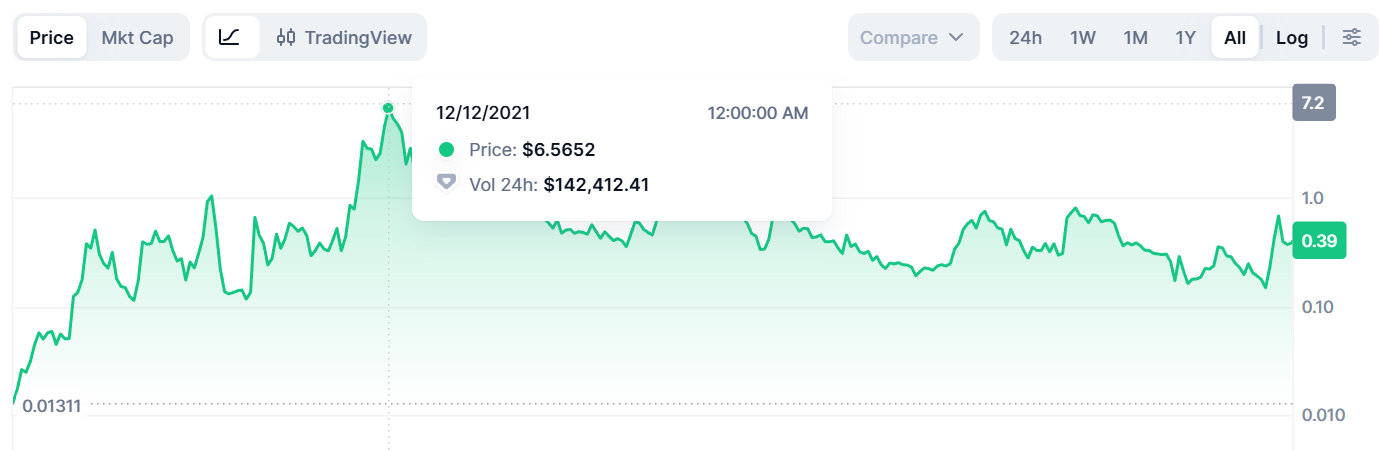Viewport: 1379px width, 450px height.
Task: Switch chart to Price view
Action: (52, 37)
